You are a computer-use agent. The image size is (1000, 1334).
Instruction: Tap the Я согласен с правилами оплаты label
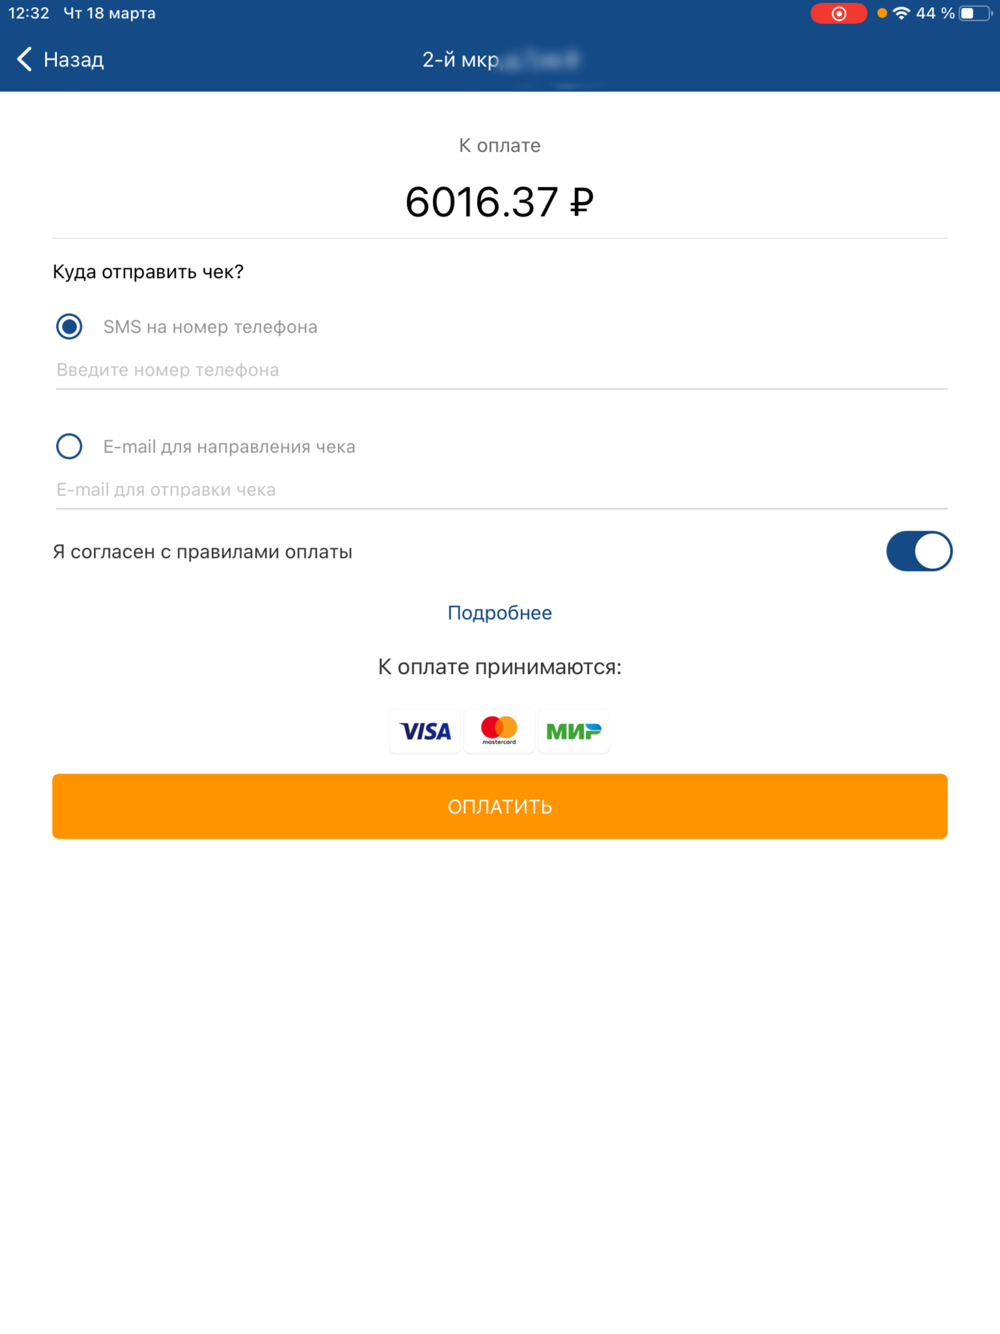[x=202, y=552]
